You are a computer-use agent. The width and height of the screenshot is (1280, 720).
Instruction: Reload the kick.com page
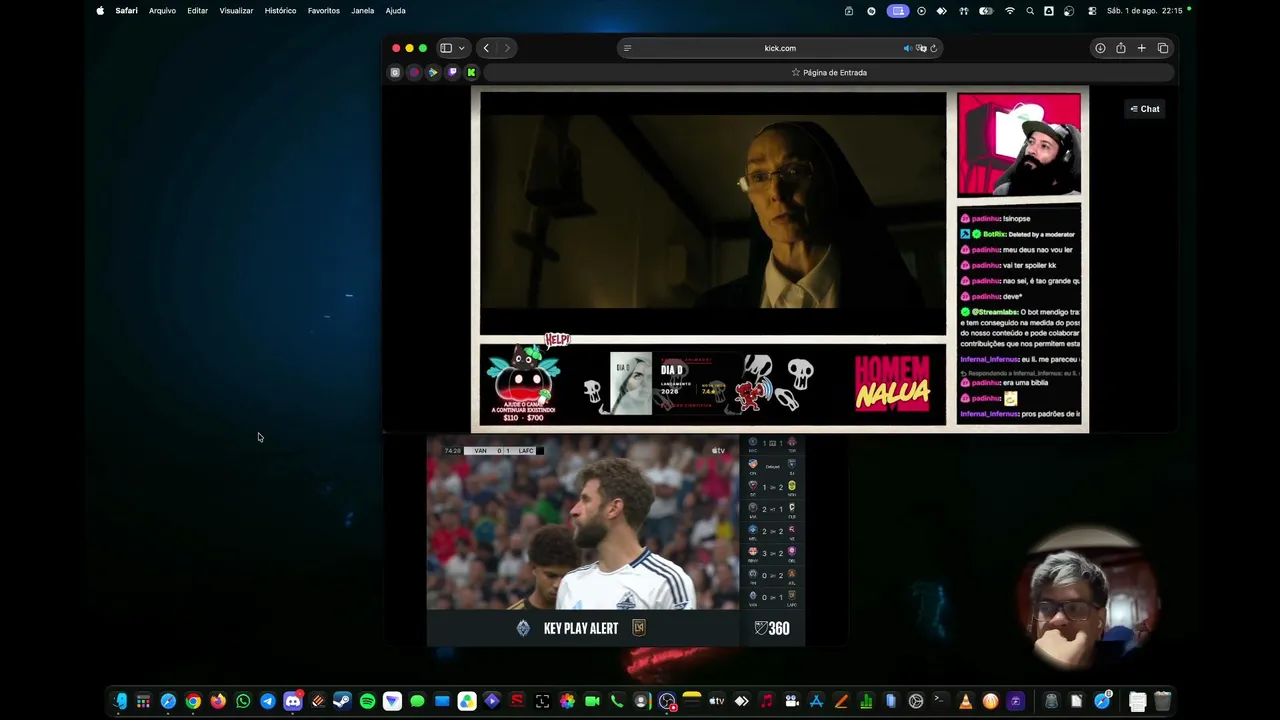pos(933,48)
